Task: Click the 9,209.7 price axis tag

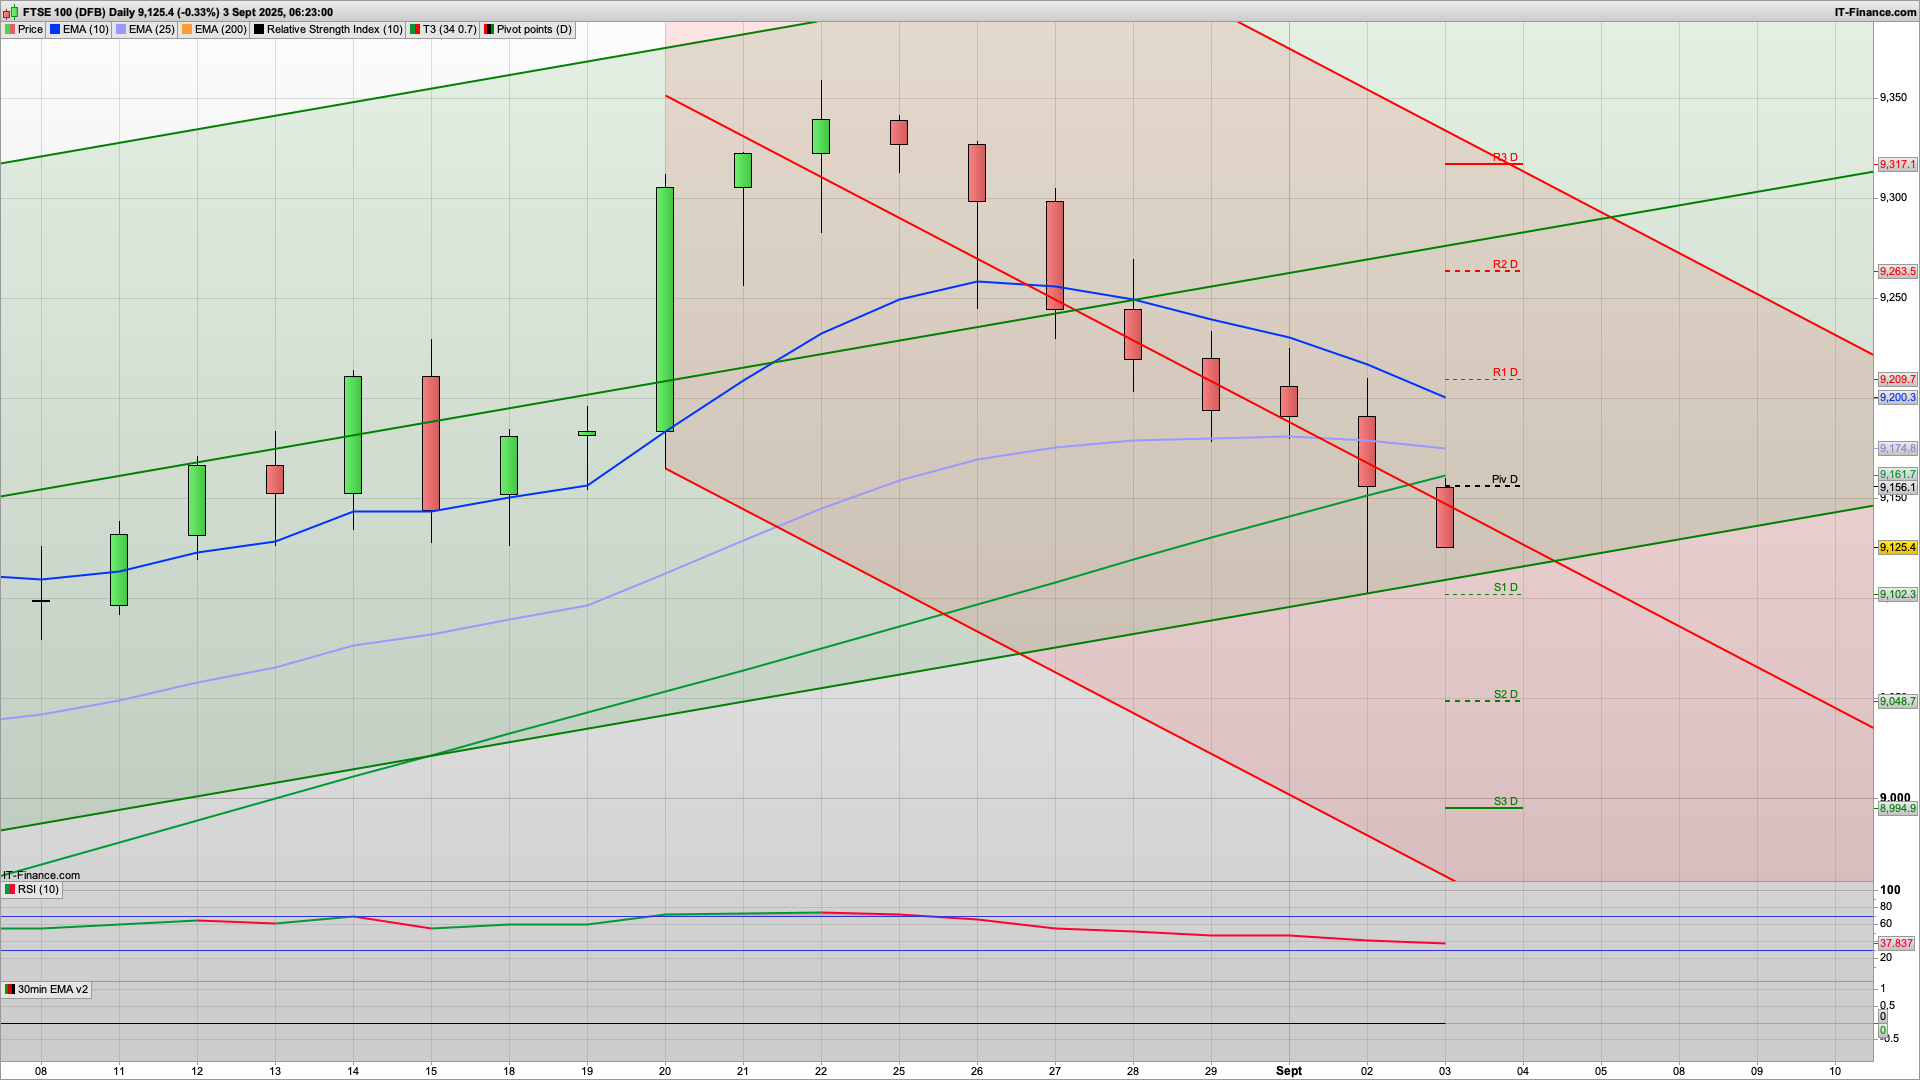Action: pos(1897,379)
